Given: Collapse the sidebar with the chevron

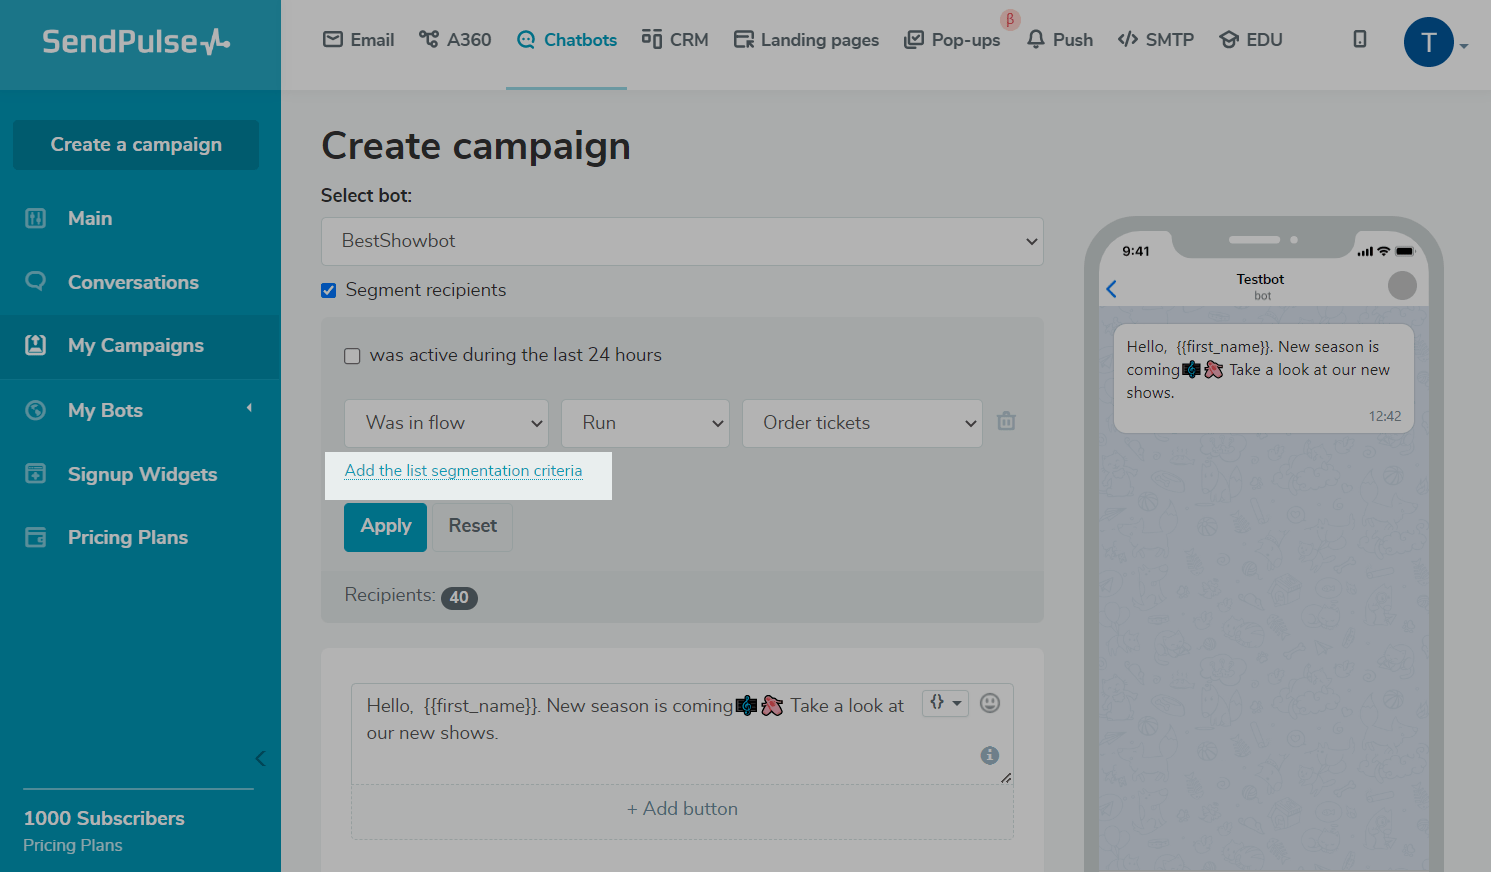Looking at the screenshot, I should tap(260, 758).
